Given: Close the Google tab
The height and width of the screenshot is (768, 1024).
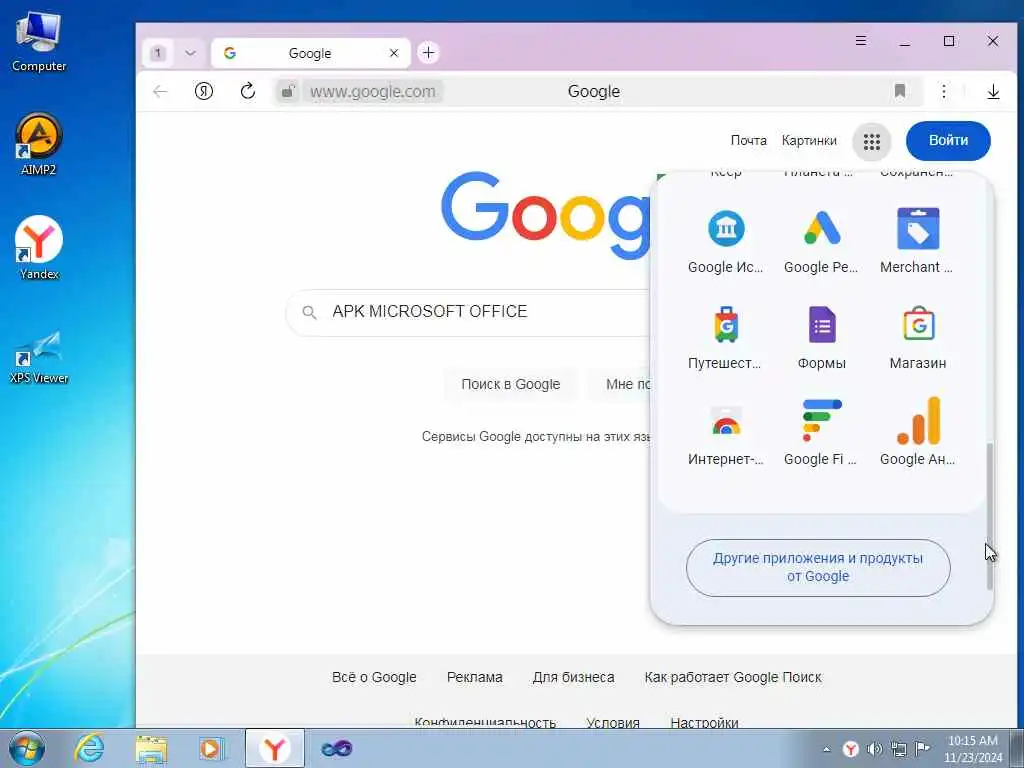Looking at the screenshot, I should pyautogui.click(x=394, y=53).
